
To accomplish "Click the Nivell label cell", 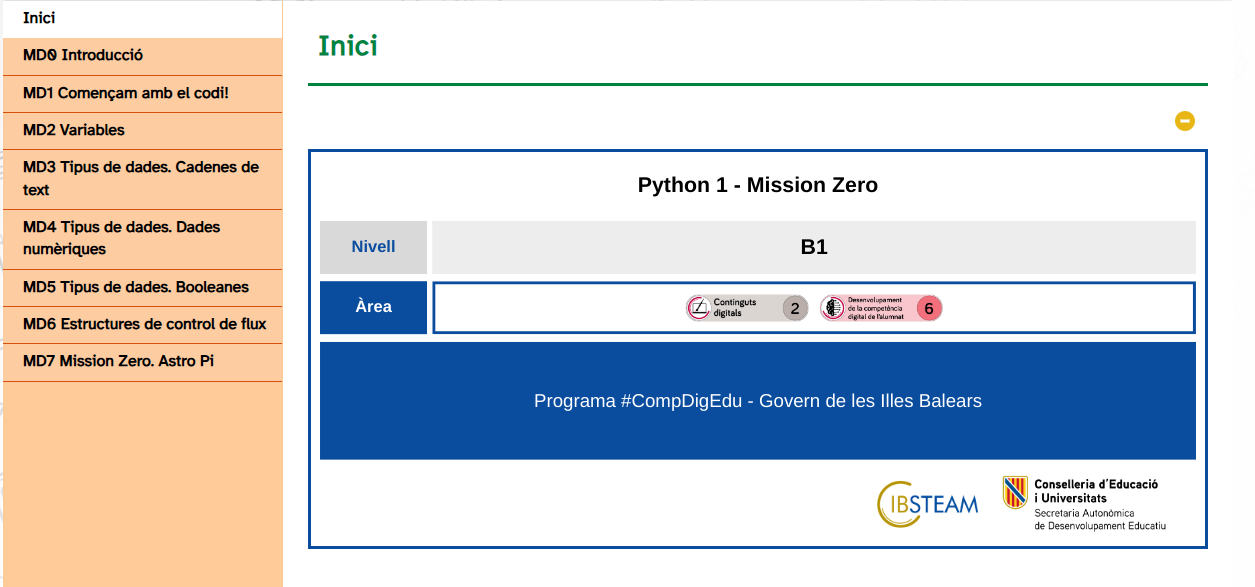I will [373, 247].
